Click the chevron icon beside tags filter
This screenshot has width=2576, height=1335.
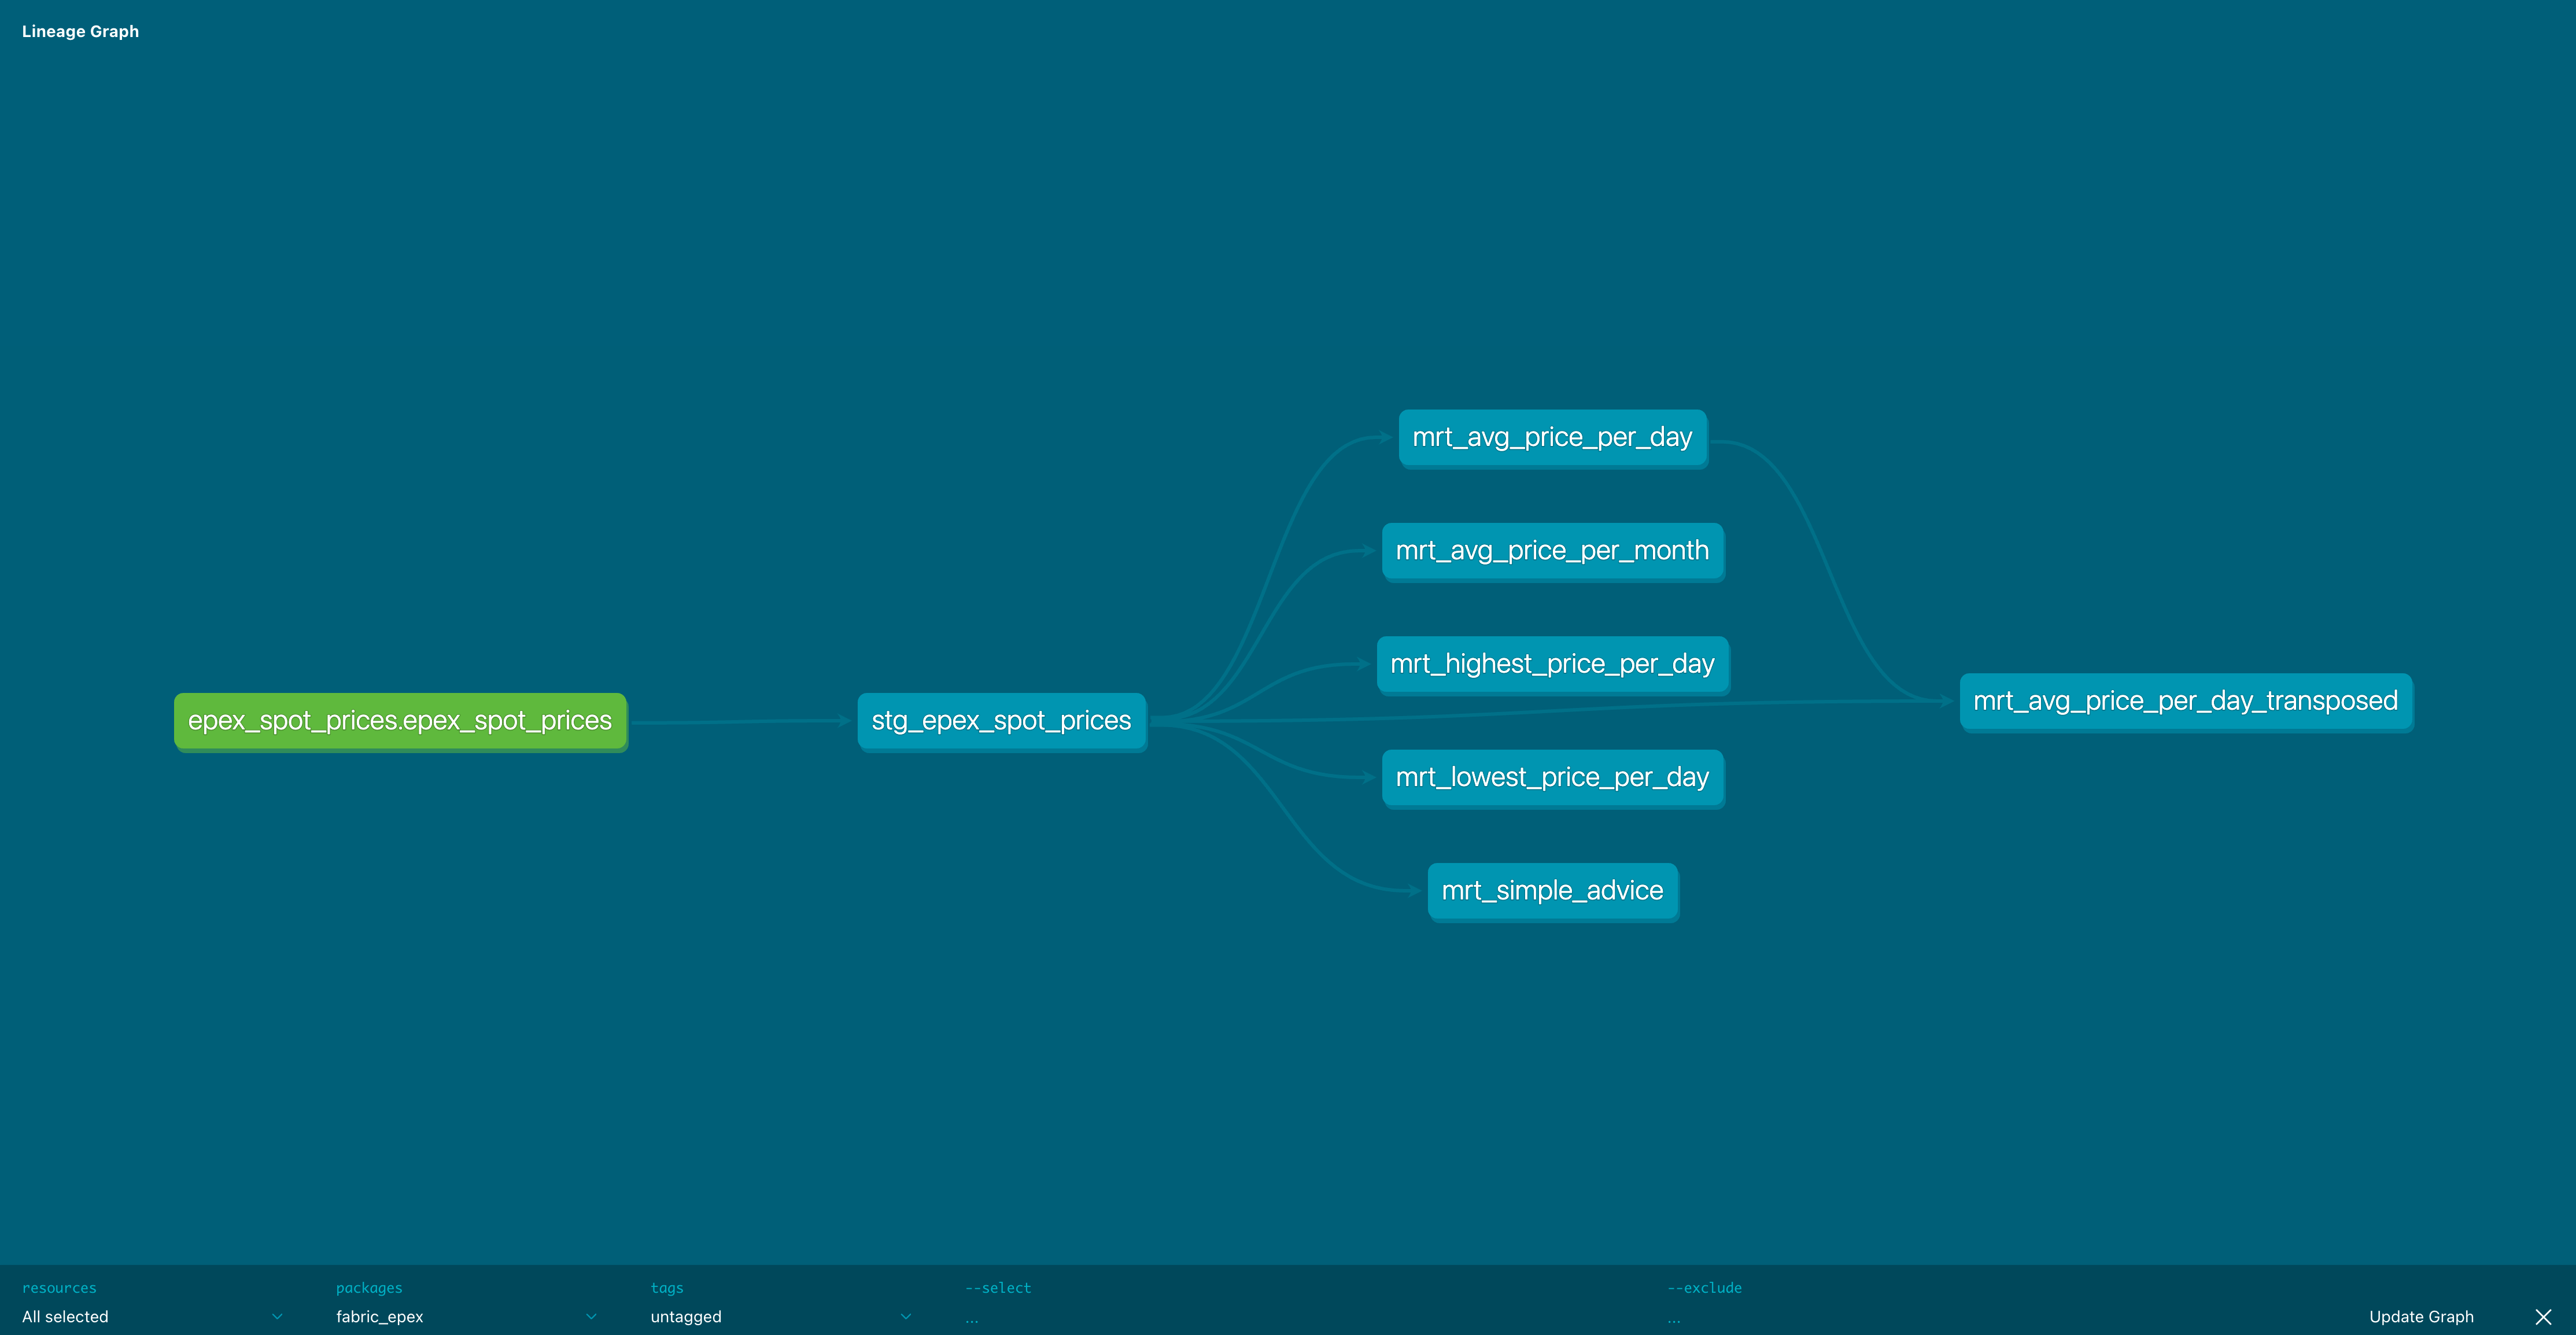[906, 1317]
